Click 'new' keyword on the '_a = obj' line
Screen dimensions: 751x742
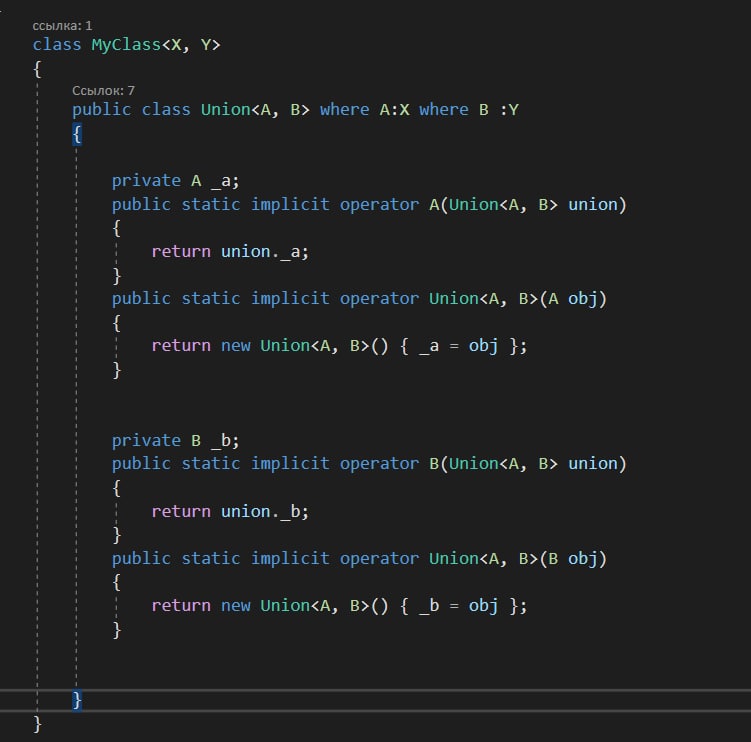[236, 345]
